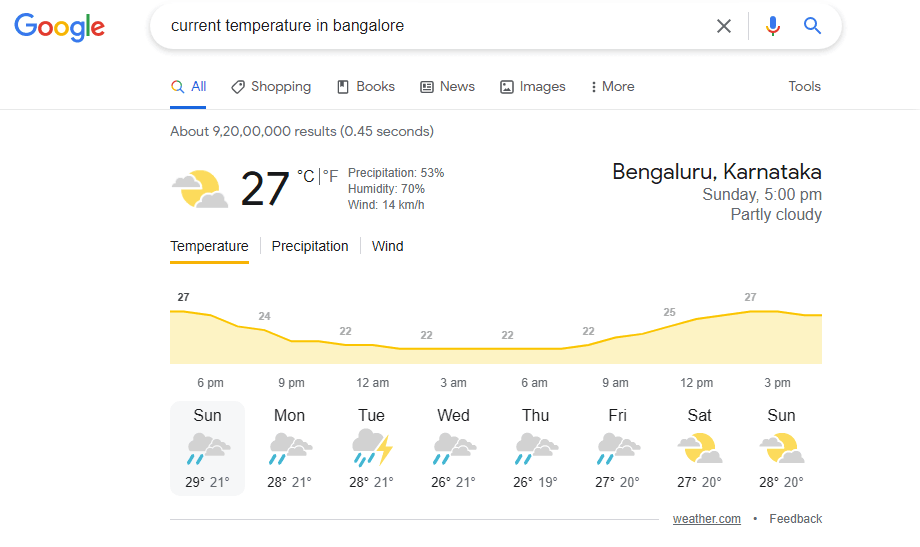Visit the weather.com source link
This screenshot has width=920, height=547.
706,519
